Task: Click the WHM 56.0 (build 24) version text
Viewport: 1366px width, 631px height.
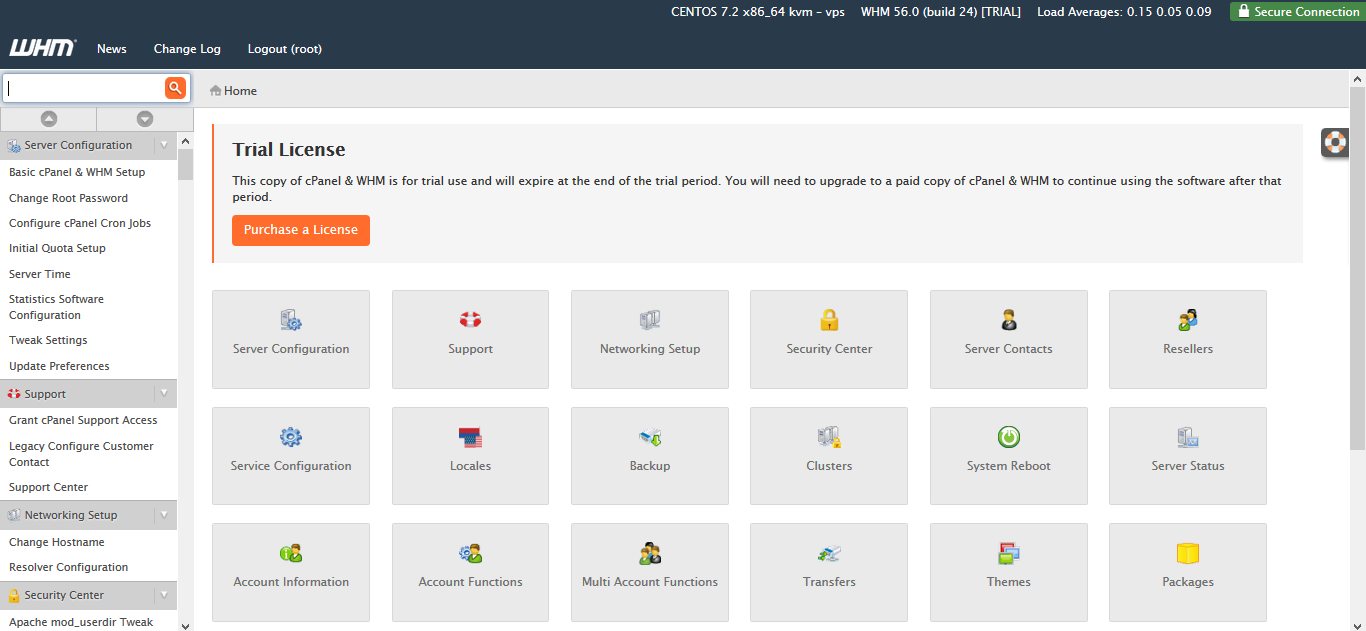Action: click(x=941, y=12)
